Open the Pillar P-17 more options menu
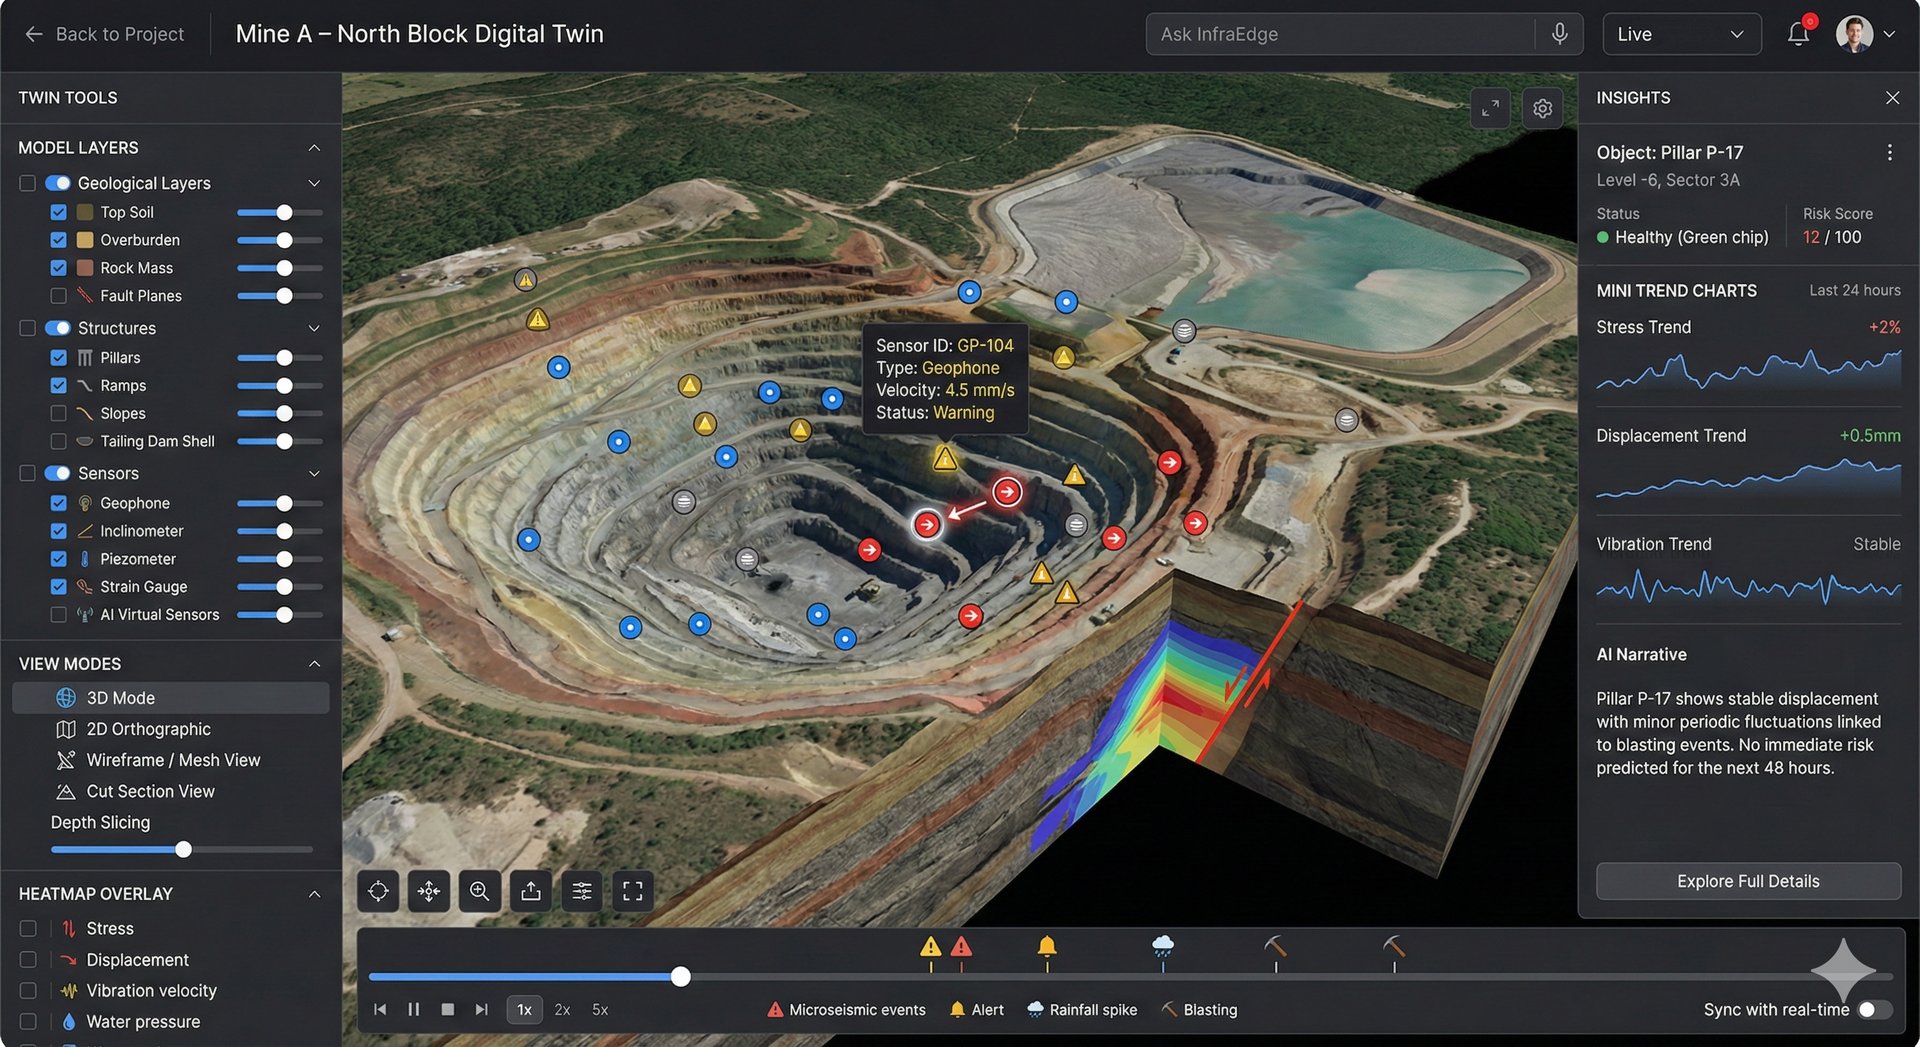This screenshot has width=1920, height=1047. (x=1889, y=152)
